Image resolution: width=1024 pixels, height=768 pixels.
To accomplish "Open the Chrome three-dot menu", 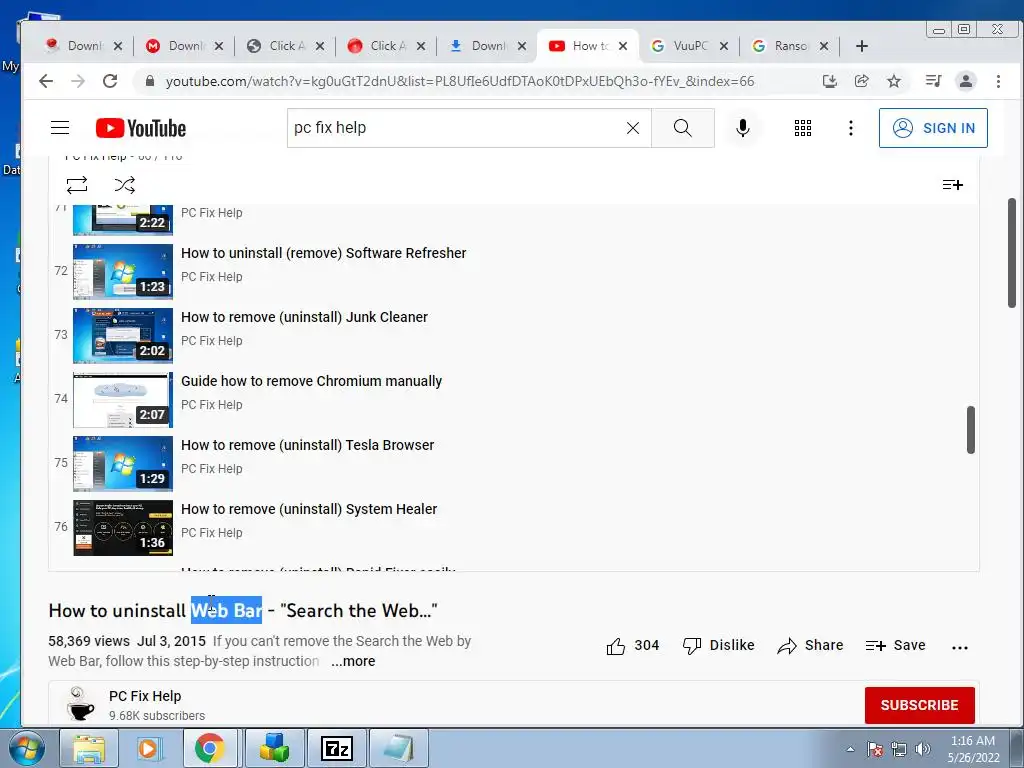I will [x=998, y=81].
